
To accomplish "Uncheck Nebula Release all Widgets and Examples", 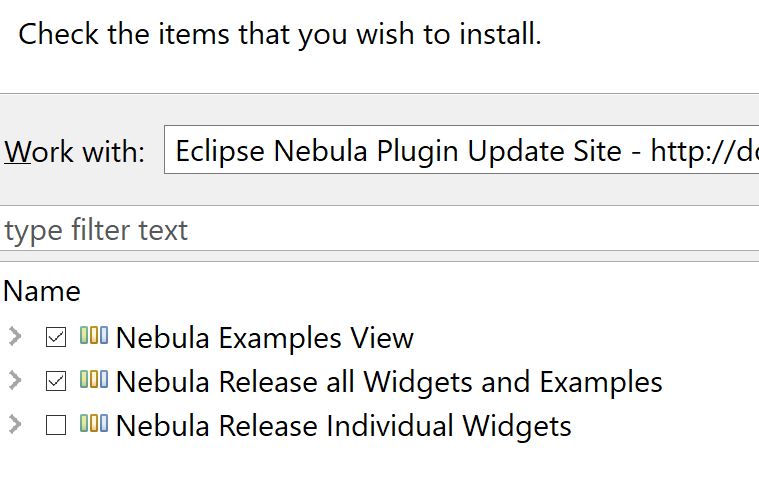I will 56,381.
